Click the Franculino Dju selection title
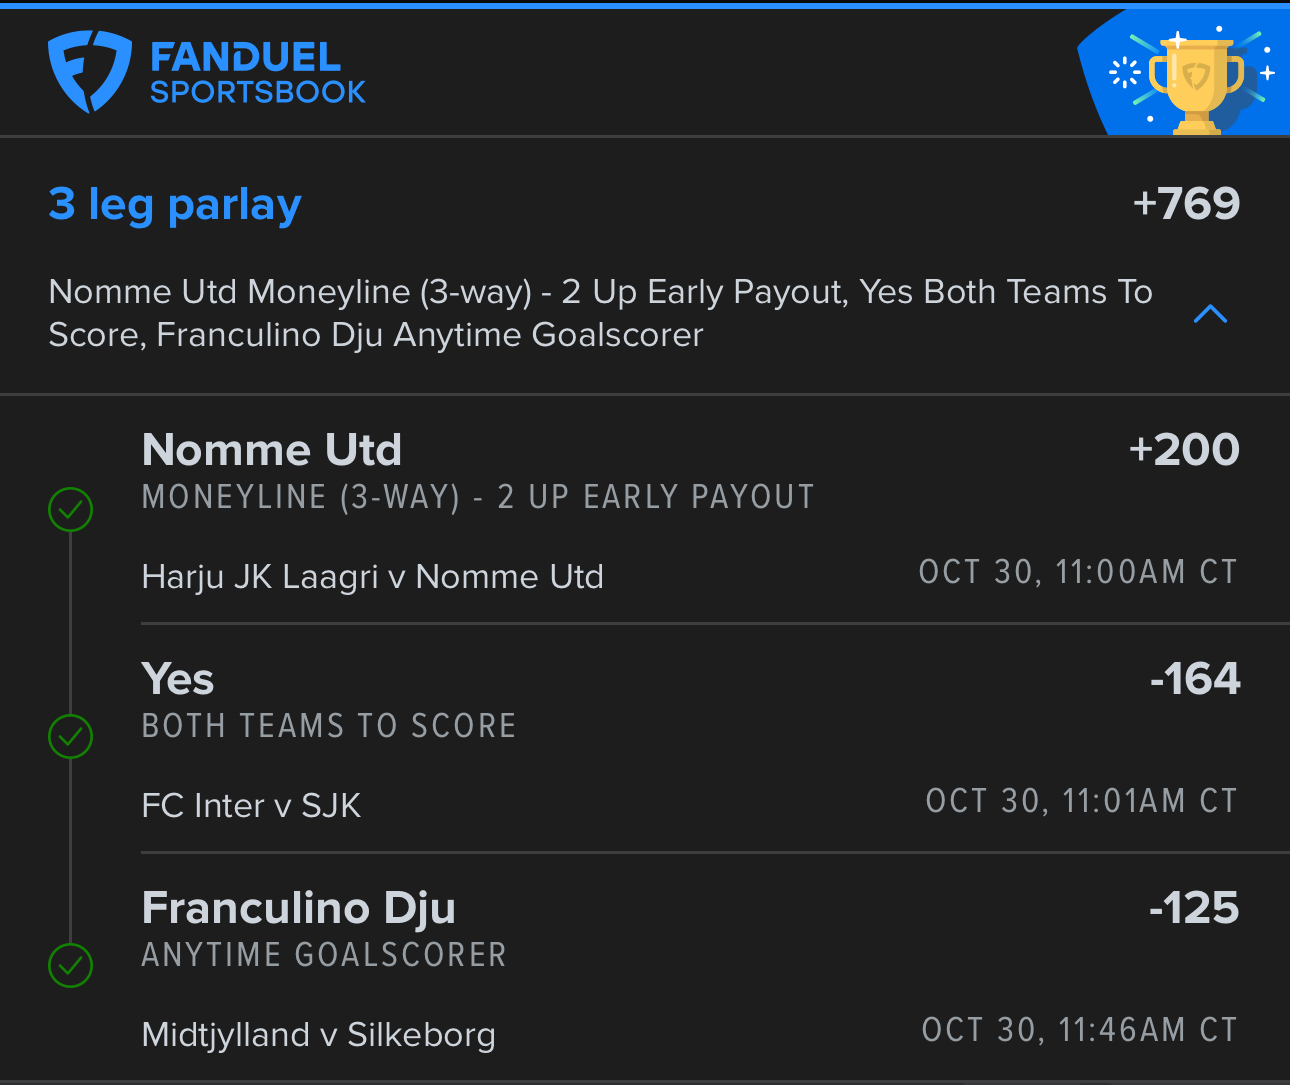The width and height of the screenshot is (1290, 1085). click(299, 908)
